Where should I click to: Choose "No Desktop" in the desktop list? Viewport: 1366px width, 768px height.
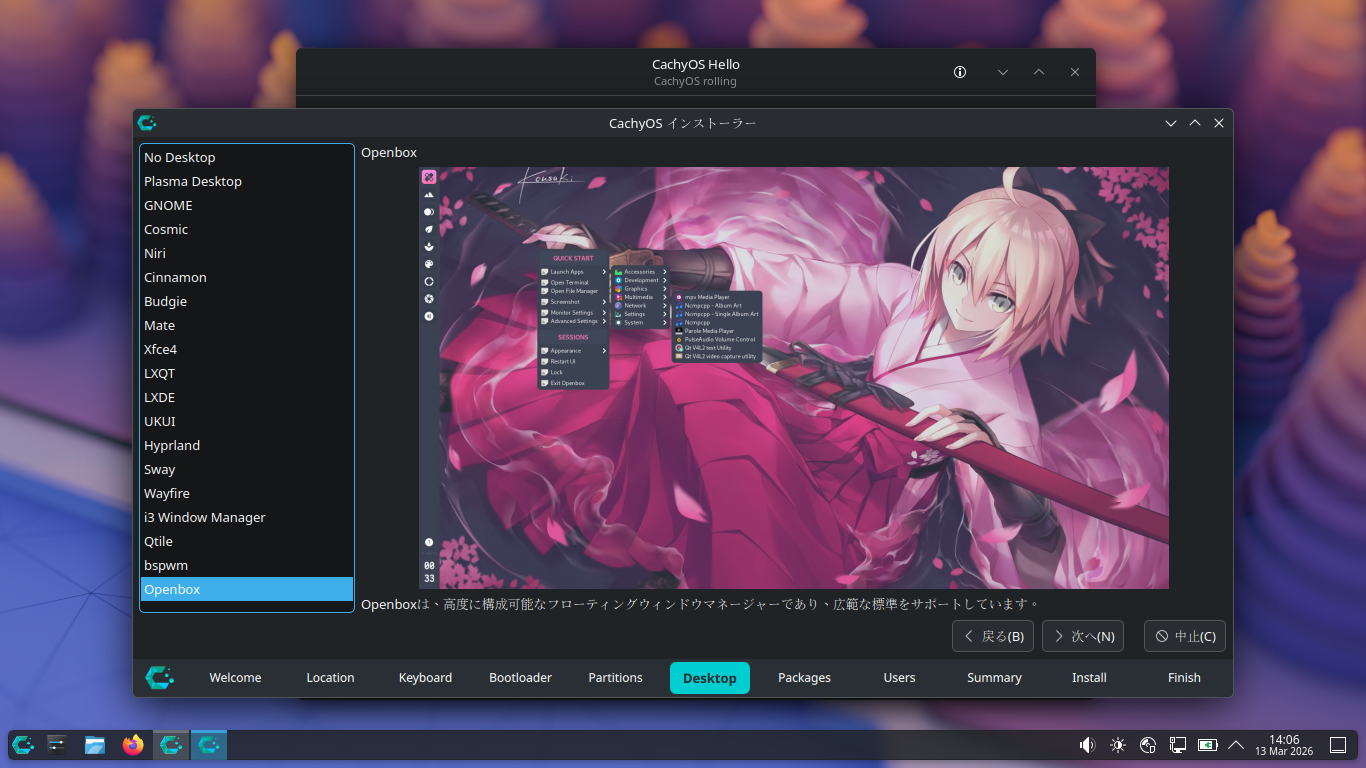247,157
